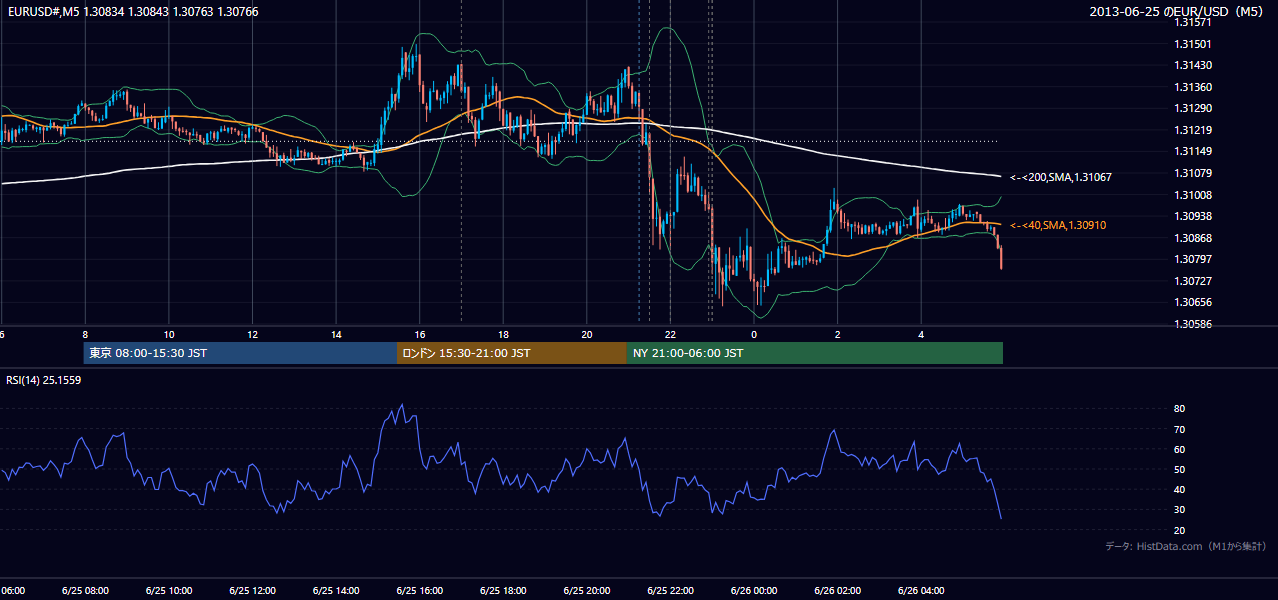Click price level 1.31008 on axis
This screenshot has width=1278, height=600.
click(x=1193, y=195)
